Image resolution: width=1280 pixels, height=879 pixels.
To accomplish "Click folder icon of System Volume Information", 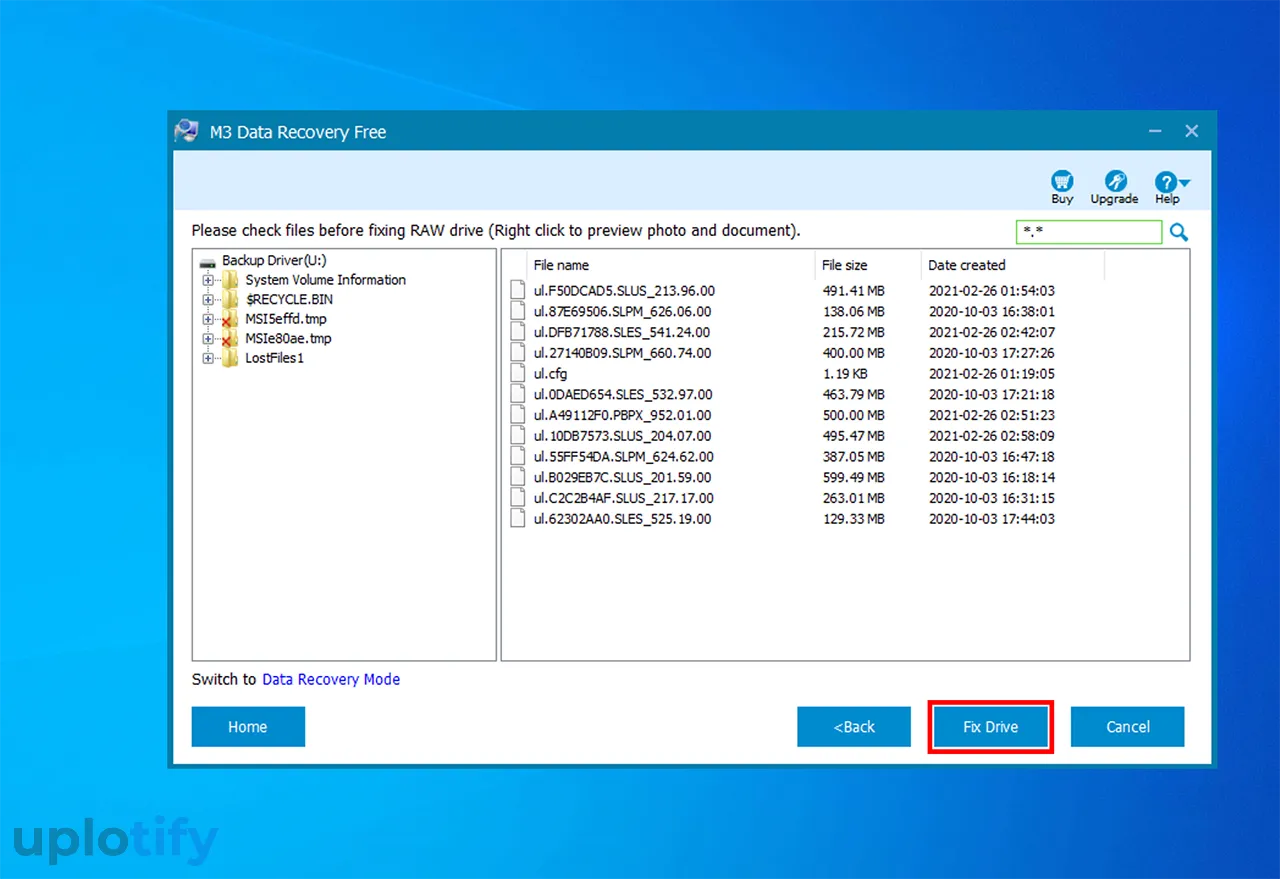I will click(x=229, y=280).
